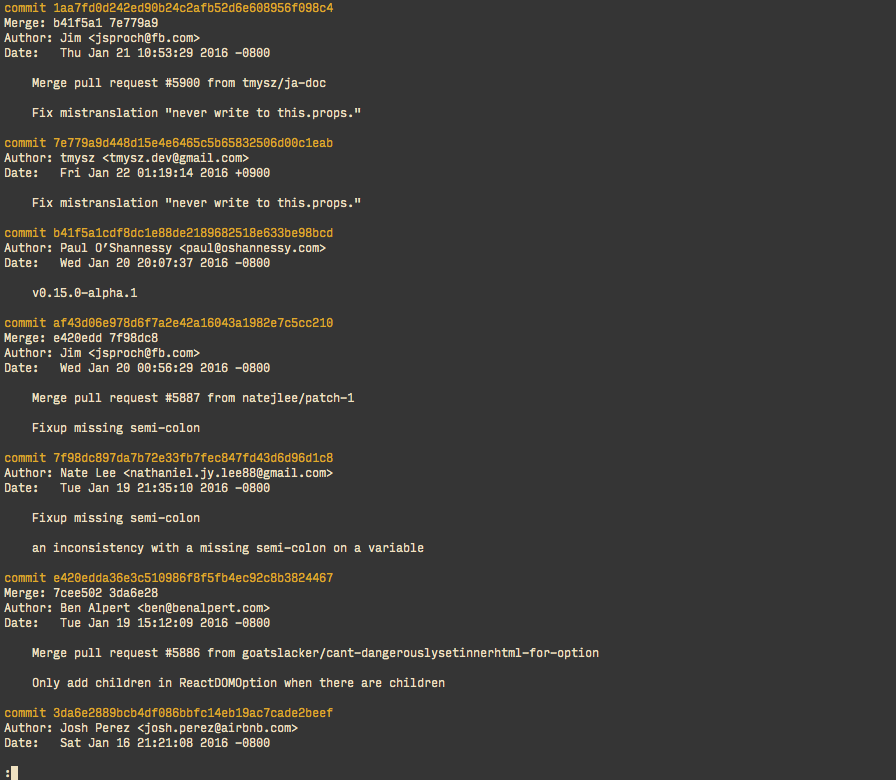Click 'Merge pull request #5900' message line
The height and width of the screenshot is (780, 896).
click(x=179, y=83)
